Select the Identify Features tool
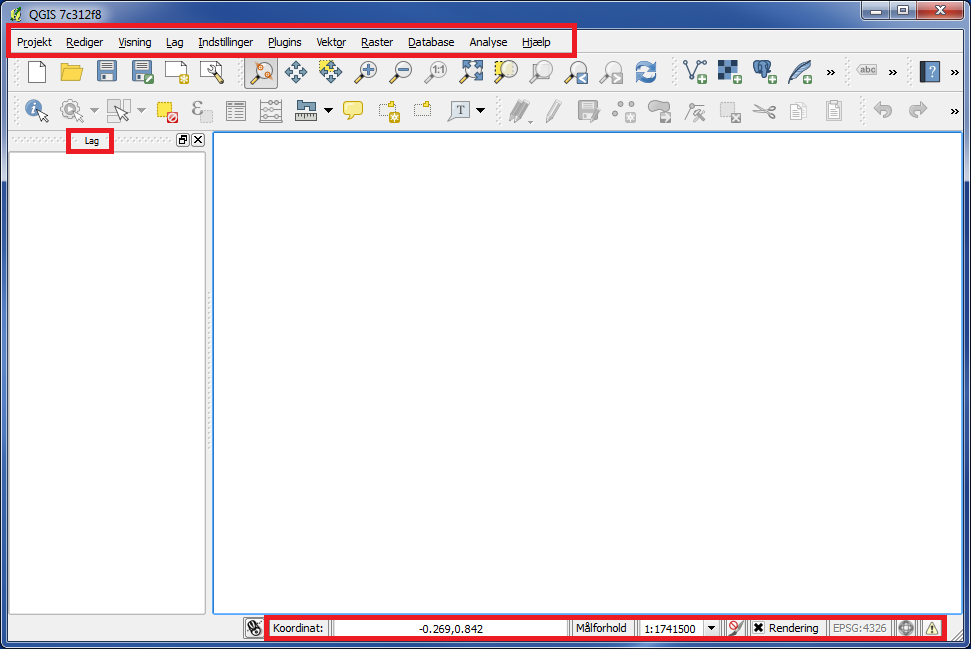This screenshot has height=649, width=971. point(37,111)
